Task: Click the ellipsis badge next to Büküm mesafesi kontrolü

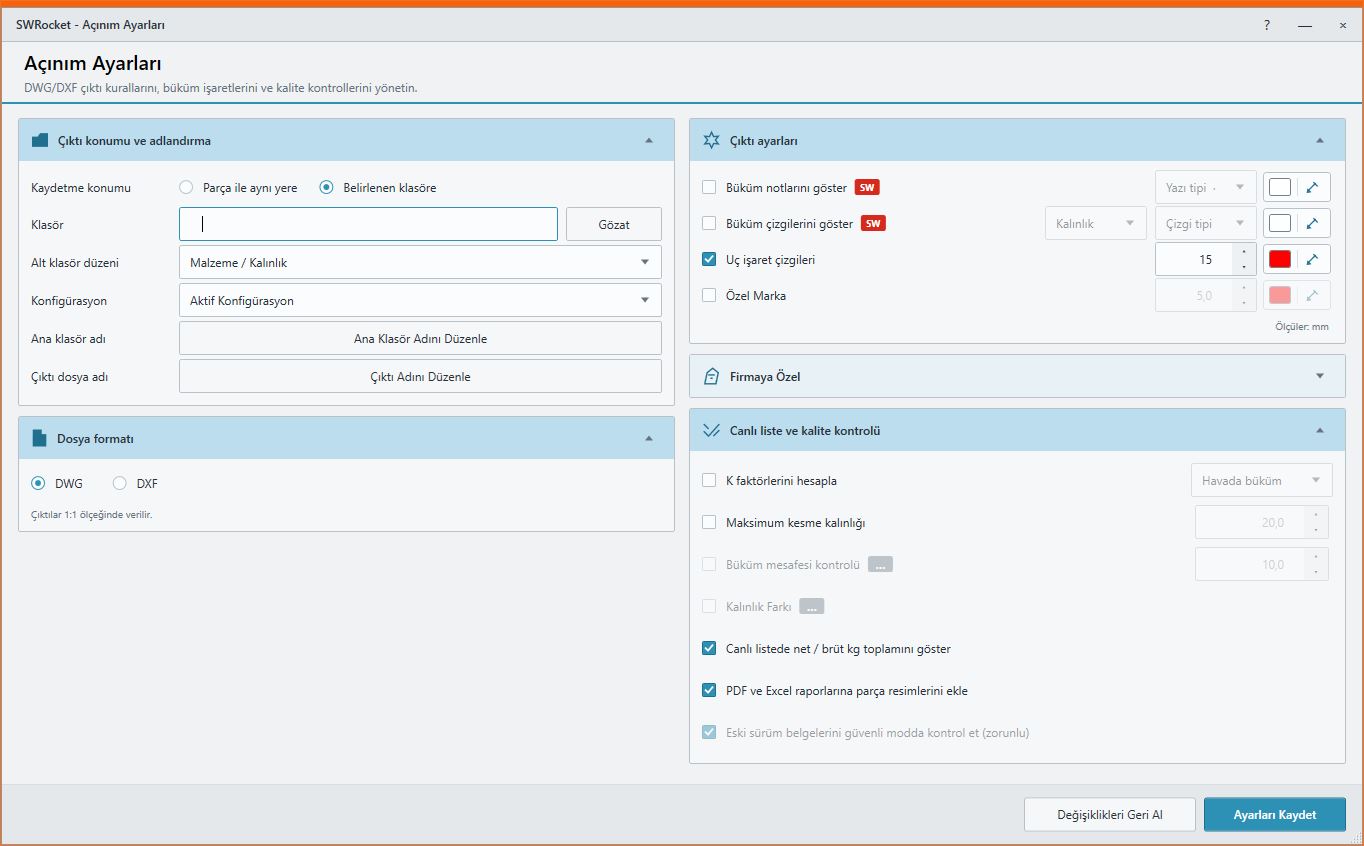Action: tap(880, 564)
